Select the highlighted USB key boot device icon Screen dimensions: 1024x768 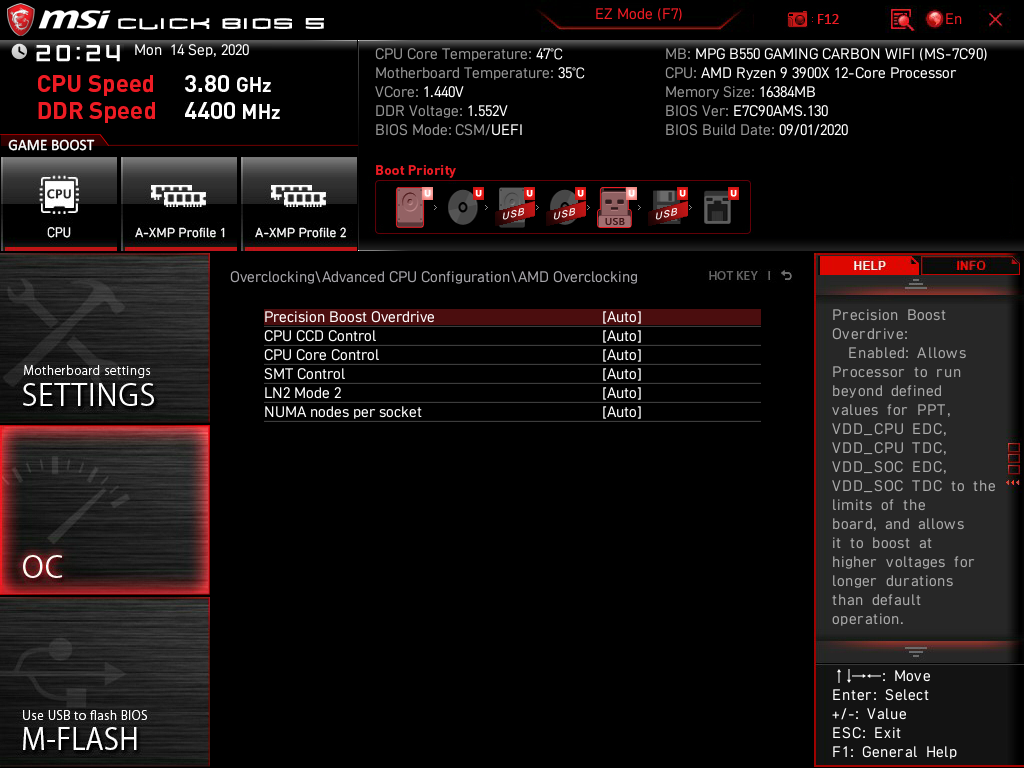point(616,207)
